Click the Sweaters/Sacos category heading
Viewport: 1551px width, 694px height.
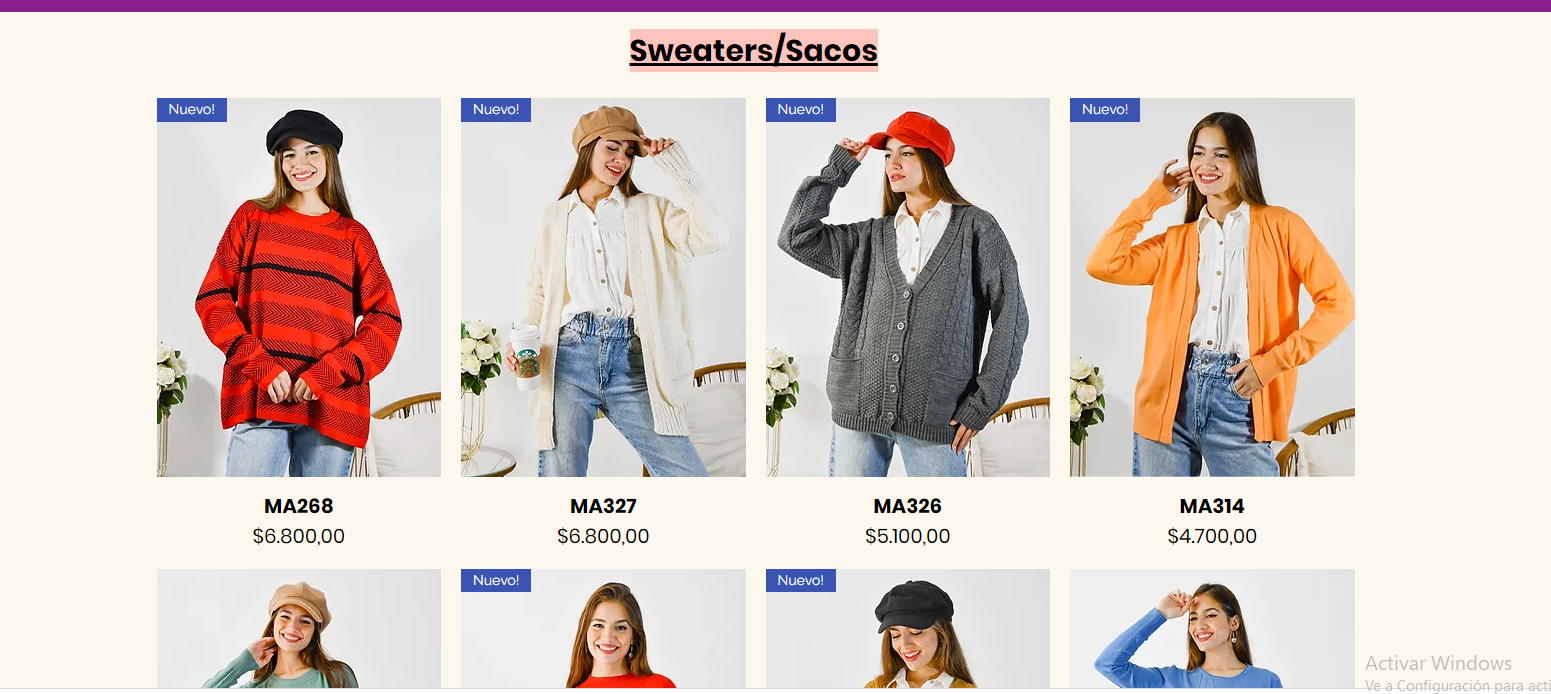tap(754, 50)
